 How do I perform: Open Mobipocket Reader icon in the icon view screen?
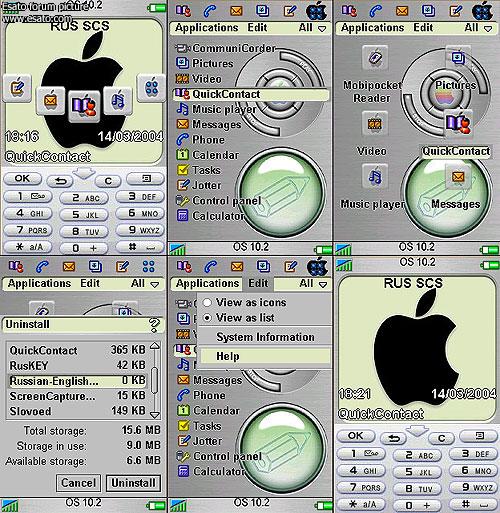point(375,57)
